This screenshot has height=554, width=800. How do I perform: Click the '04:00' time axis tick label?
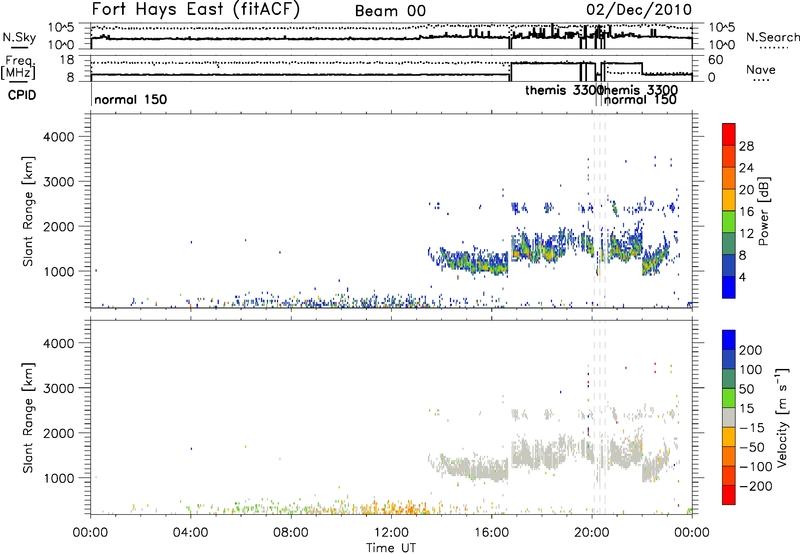pyautogui.click(x=191, y=533)
